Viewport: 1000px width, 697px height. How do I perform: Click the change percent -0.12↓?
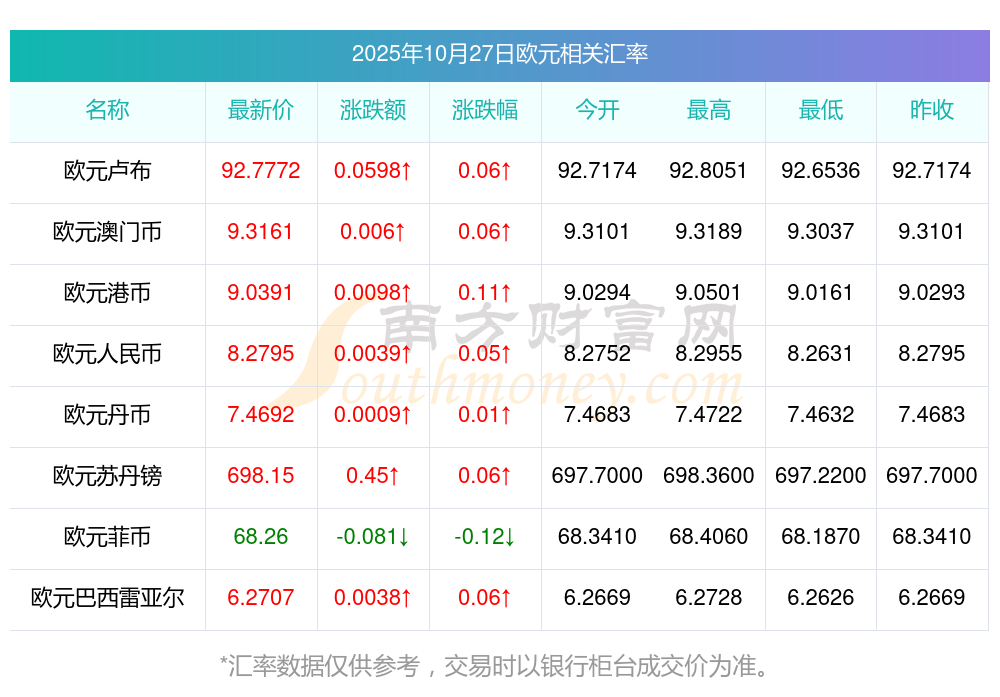point(485,536)
